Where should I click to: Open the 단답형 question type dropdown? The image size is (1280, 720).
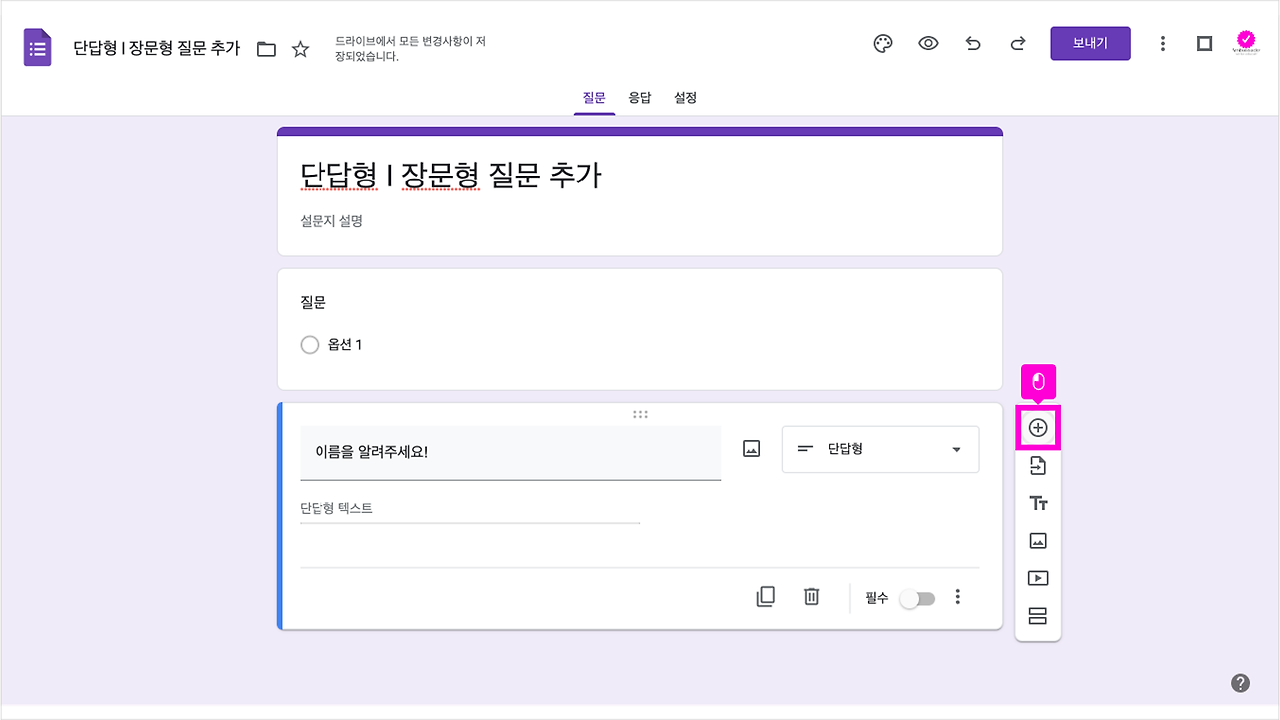point(879,449)
